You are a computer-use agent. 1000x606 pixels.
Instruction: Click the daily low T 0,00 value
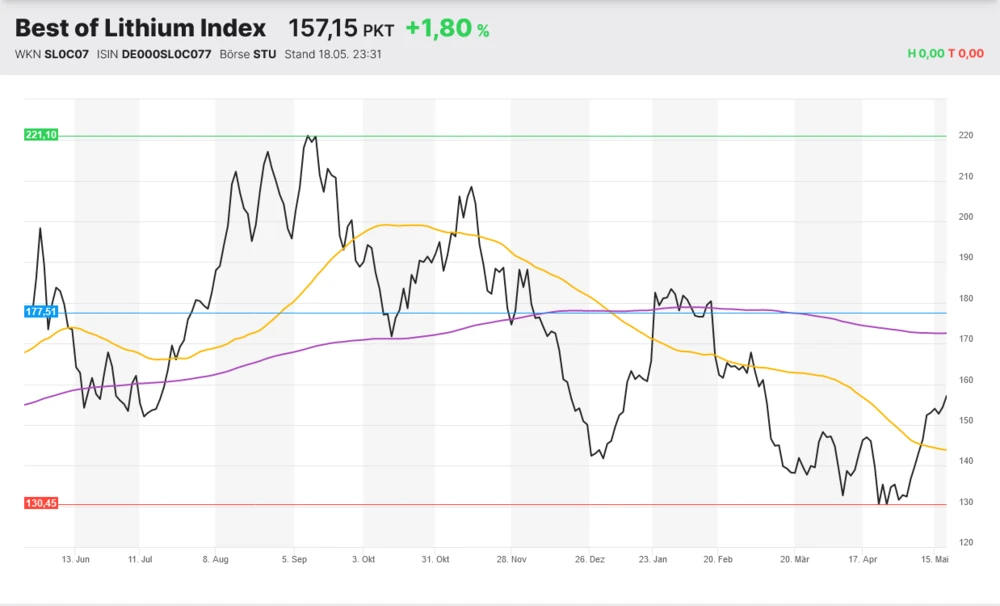[x=966, y=54]
